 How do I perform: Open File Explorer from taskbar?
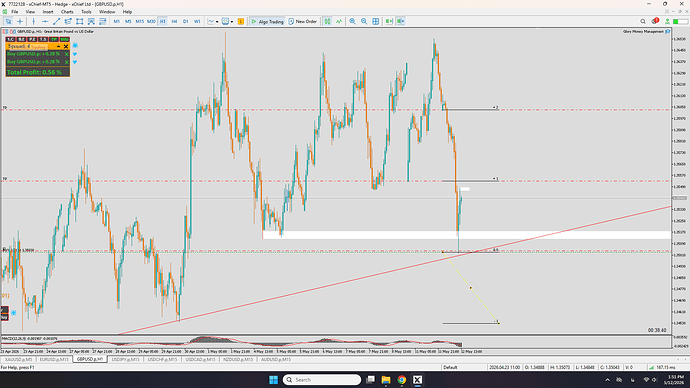pyautogui.click(x=386, y=380)
